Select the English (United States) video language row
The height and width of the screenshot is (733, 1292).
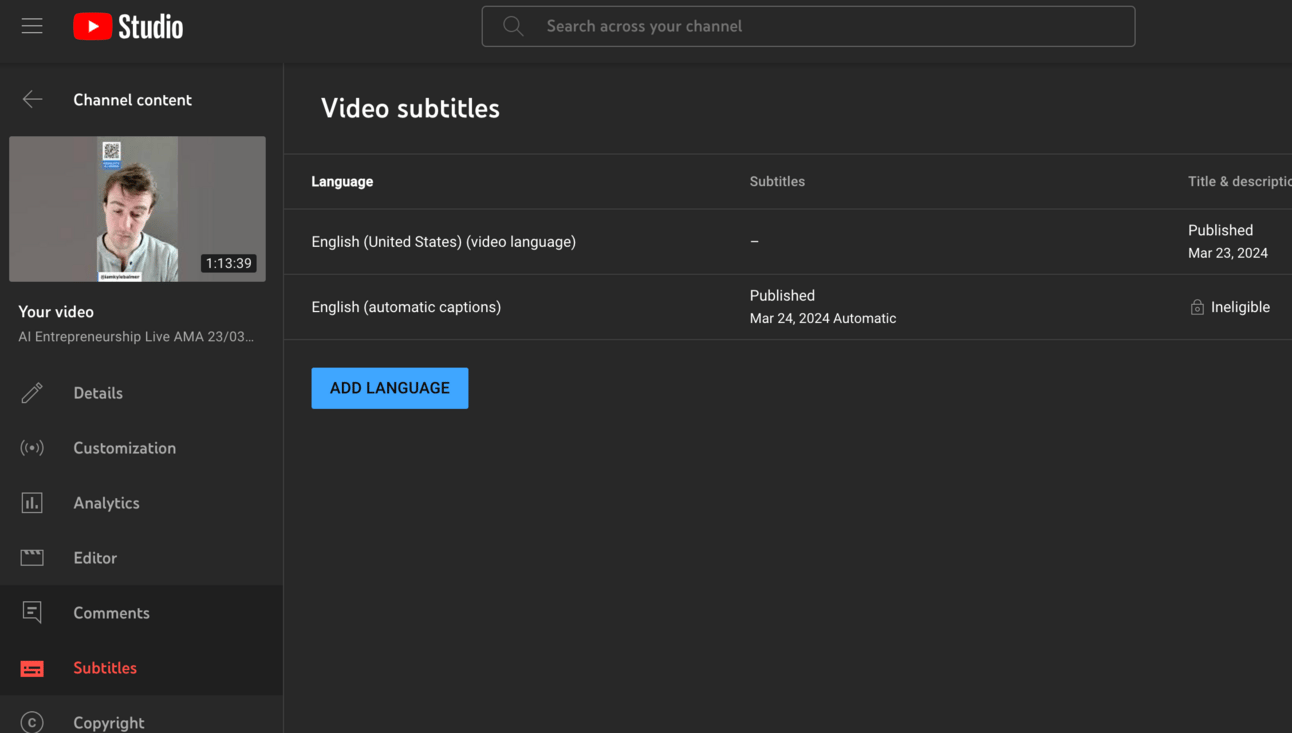pyautogui.click(x=443, y=242)
